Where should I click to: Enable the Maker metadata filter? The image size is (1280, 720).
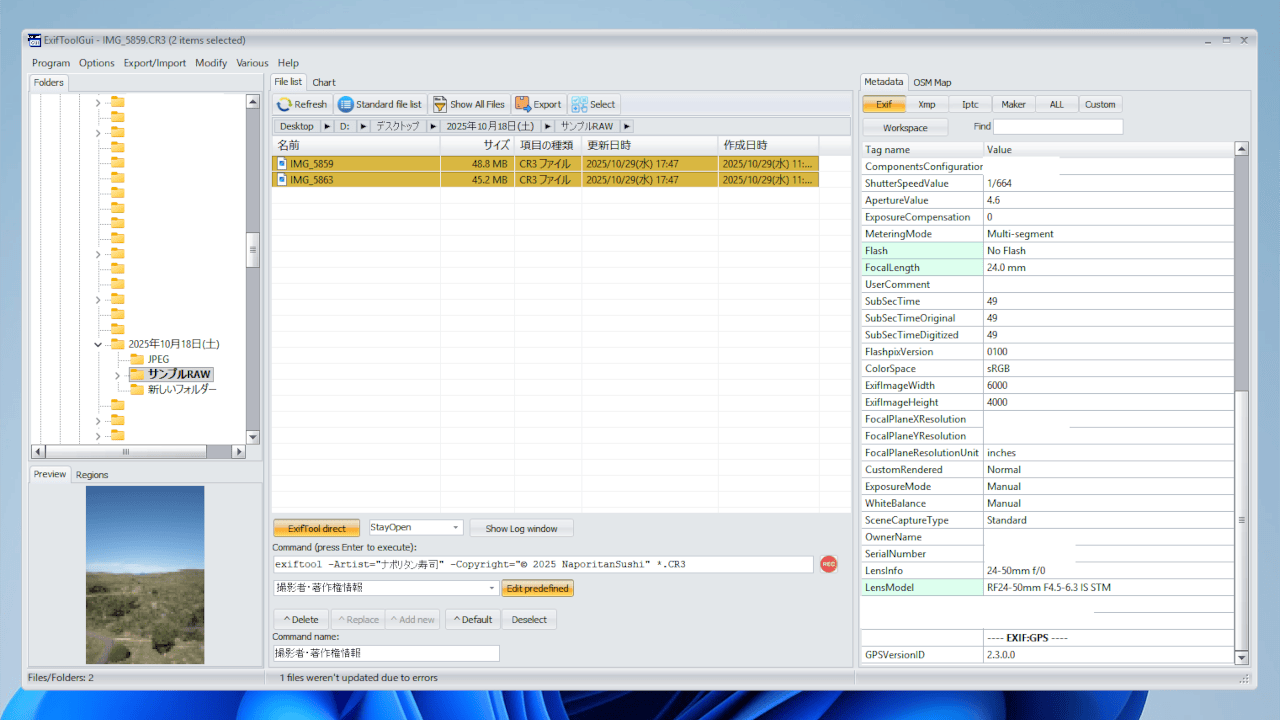(1013, 103)
